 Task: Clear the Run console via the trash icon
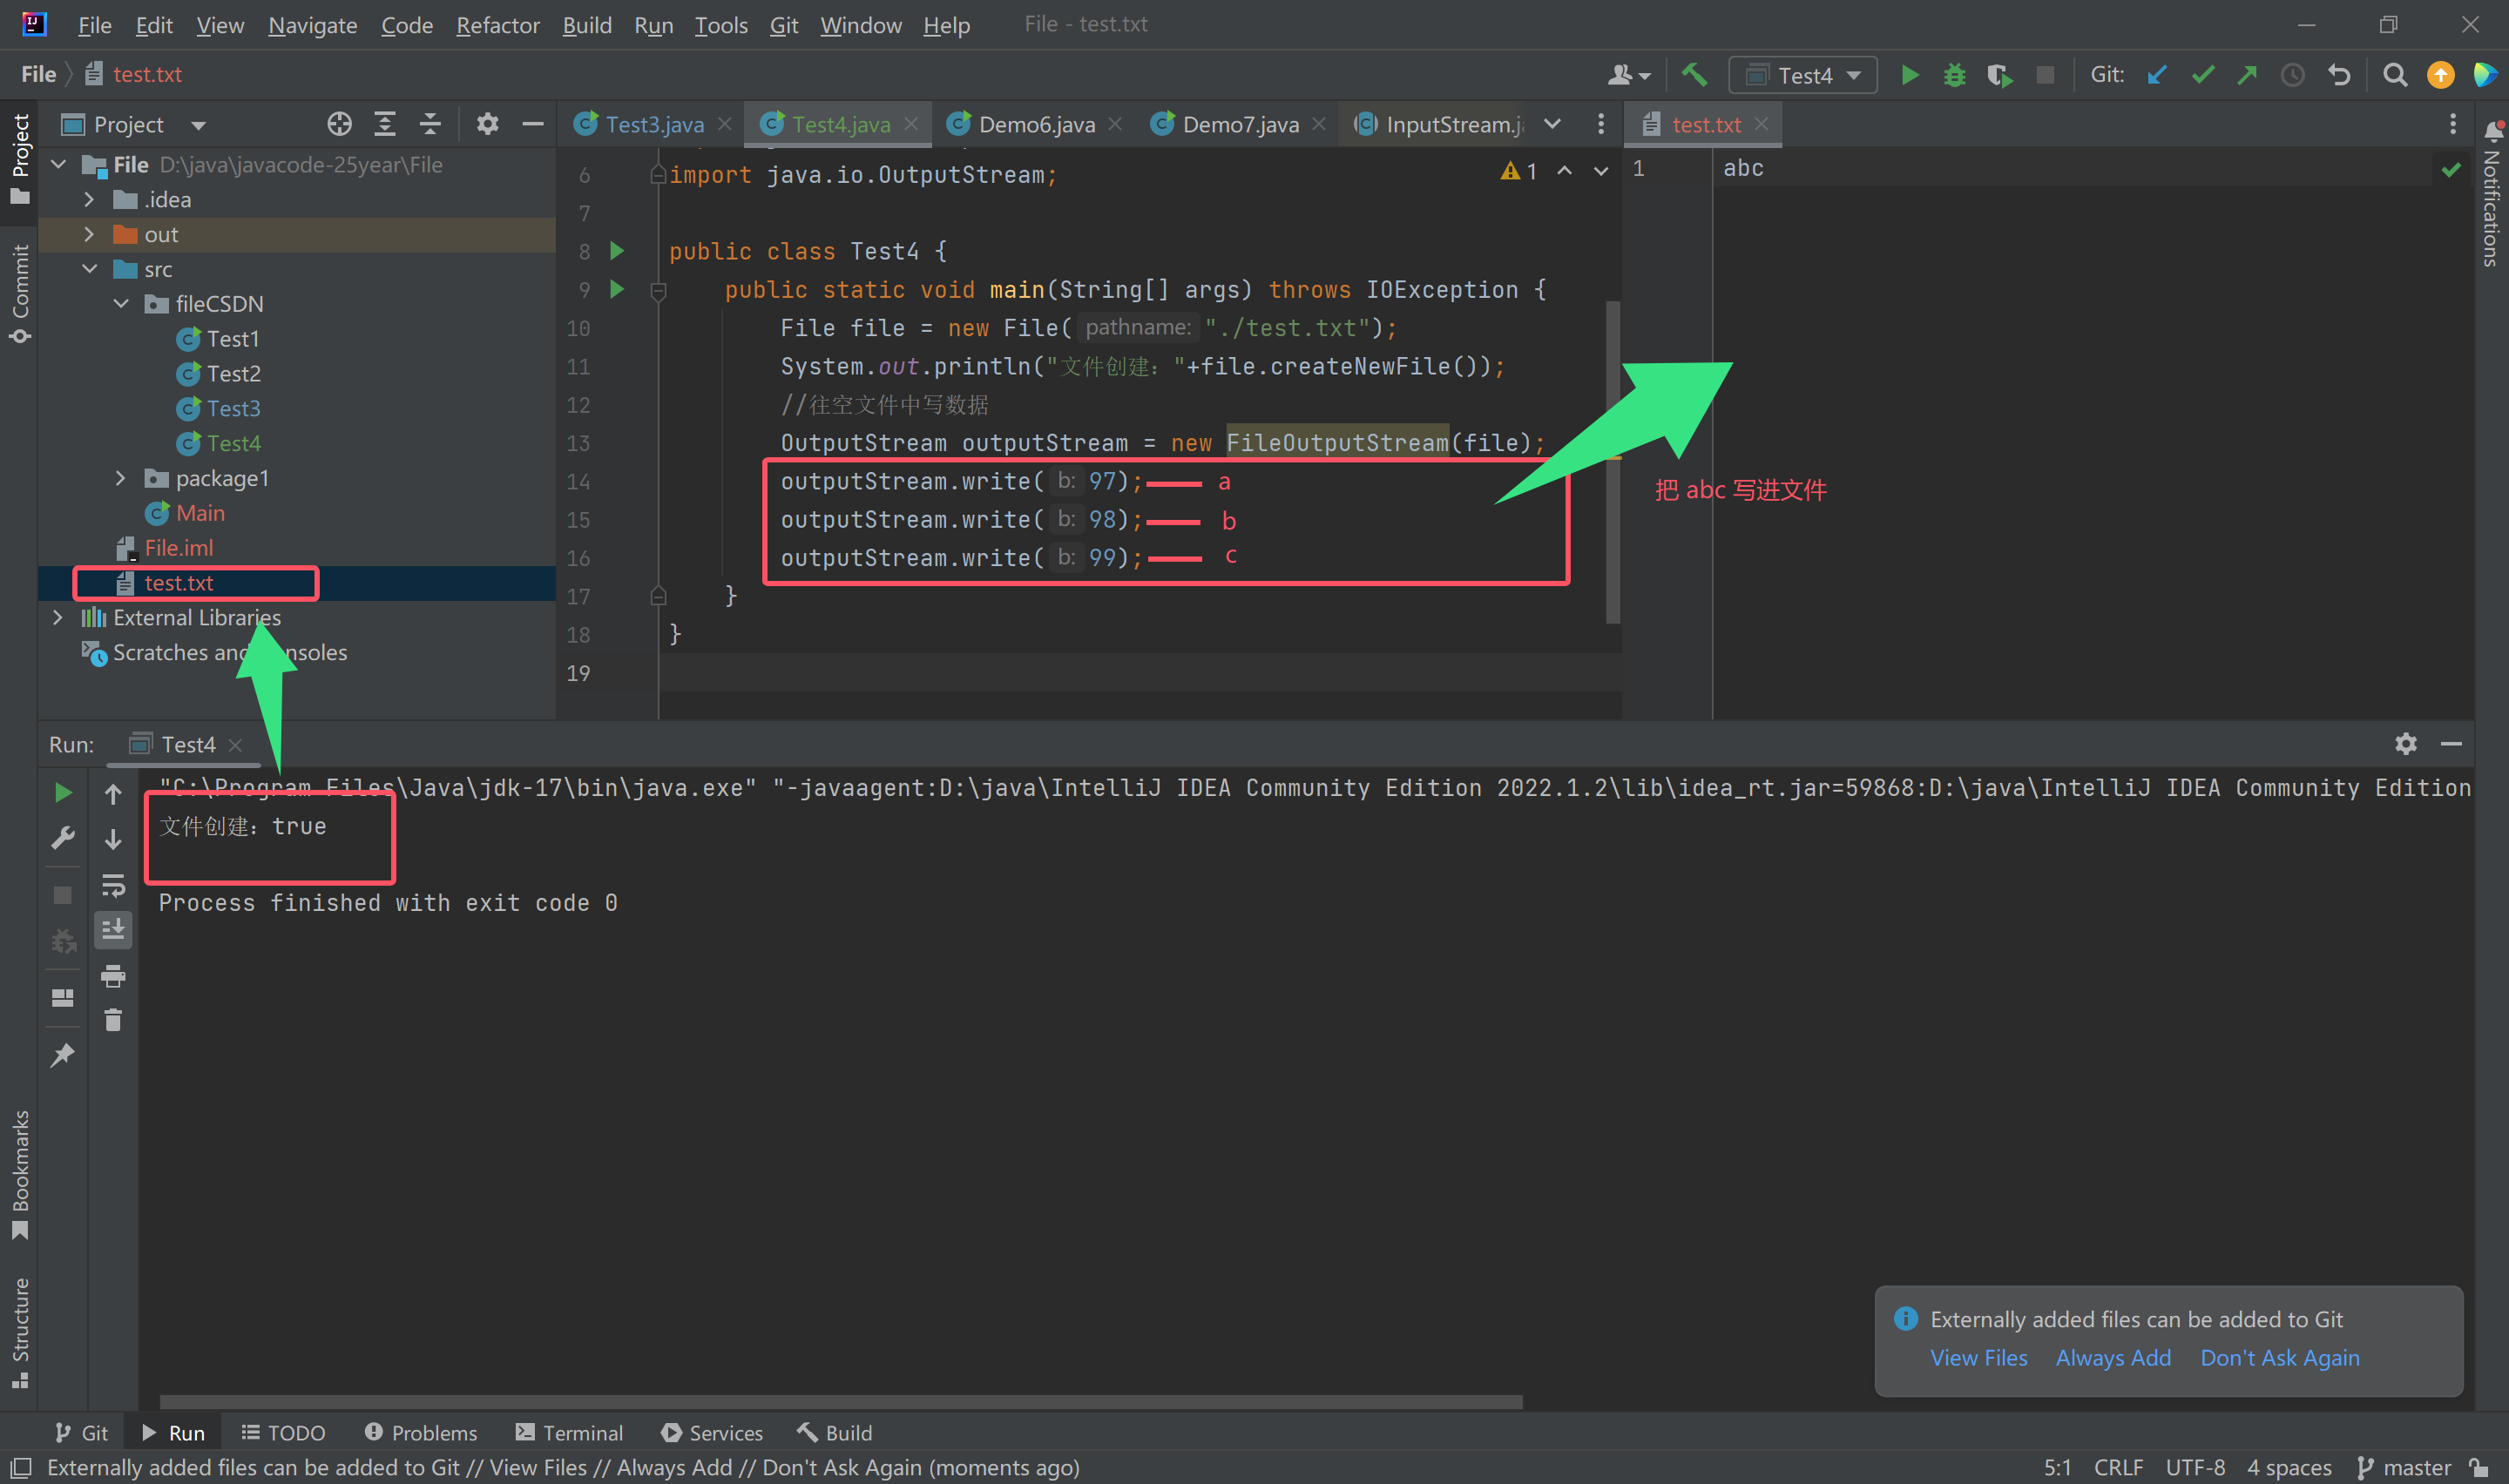point(113,1020)
